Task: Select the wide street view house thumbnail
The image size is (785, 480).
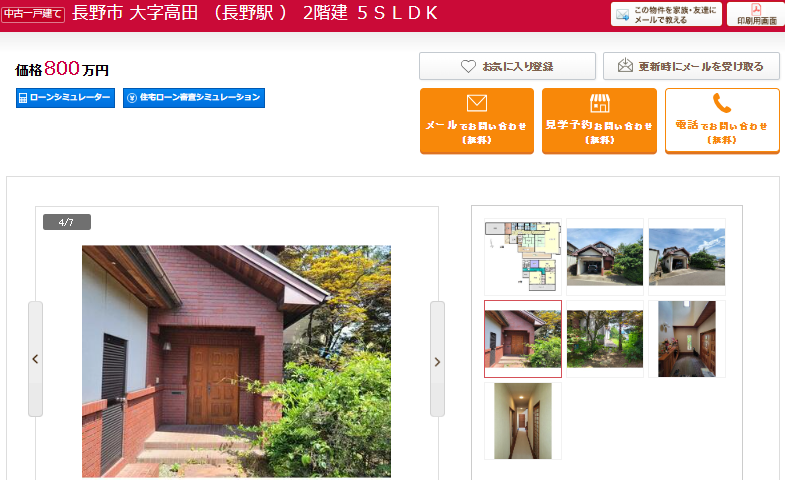Action: click(x=687, y=257)
